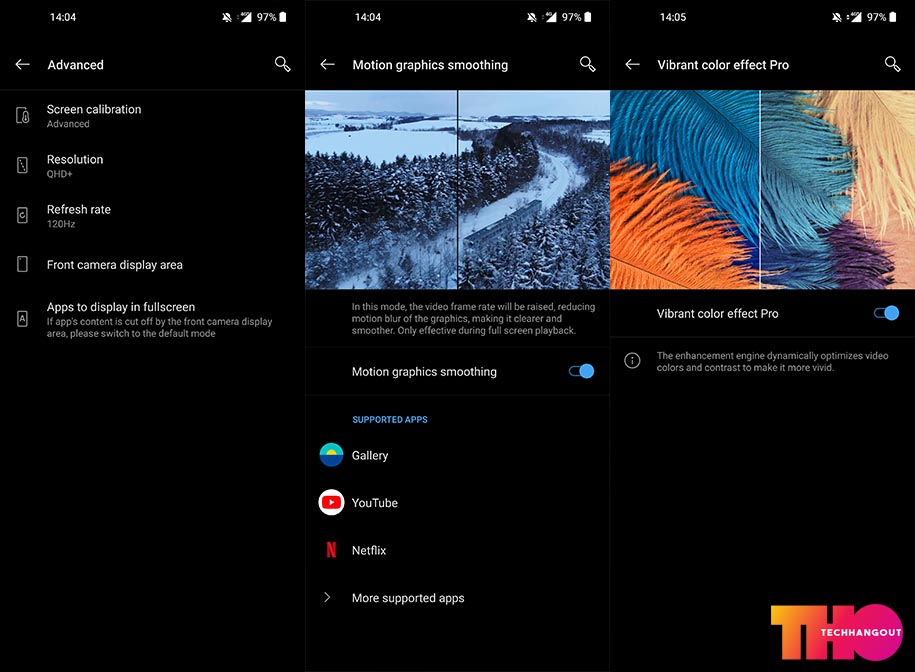Screen dimensions: 915x672
Task: Tap the Advanced screen title
Action: pyautogui.click(x=75, y=65)
